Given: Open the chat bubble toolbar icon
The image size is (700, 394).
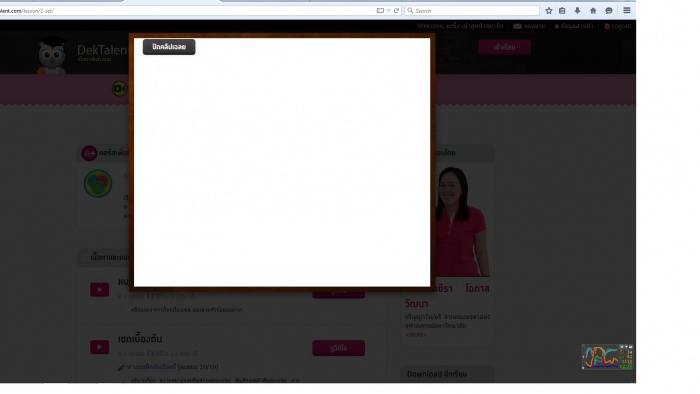Looking at the screenshot, I should 608,11.
